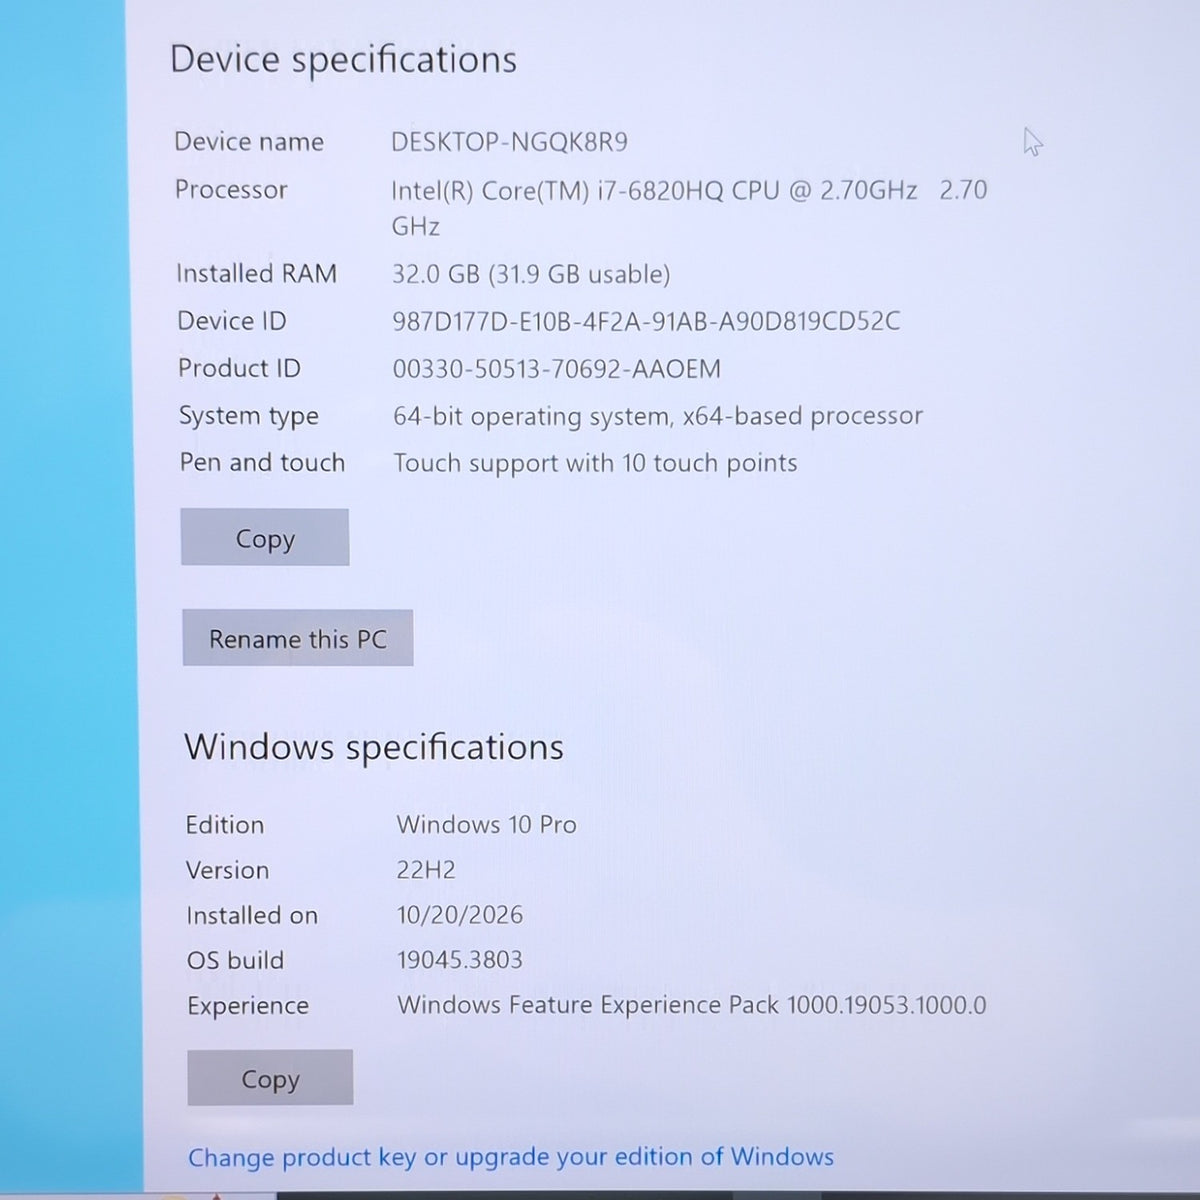Viewport: 1200px width, 1200px height.
Task: Click the Windows Feature Experience Pack value
Action: (x=692, y=1005)
